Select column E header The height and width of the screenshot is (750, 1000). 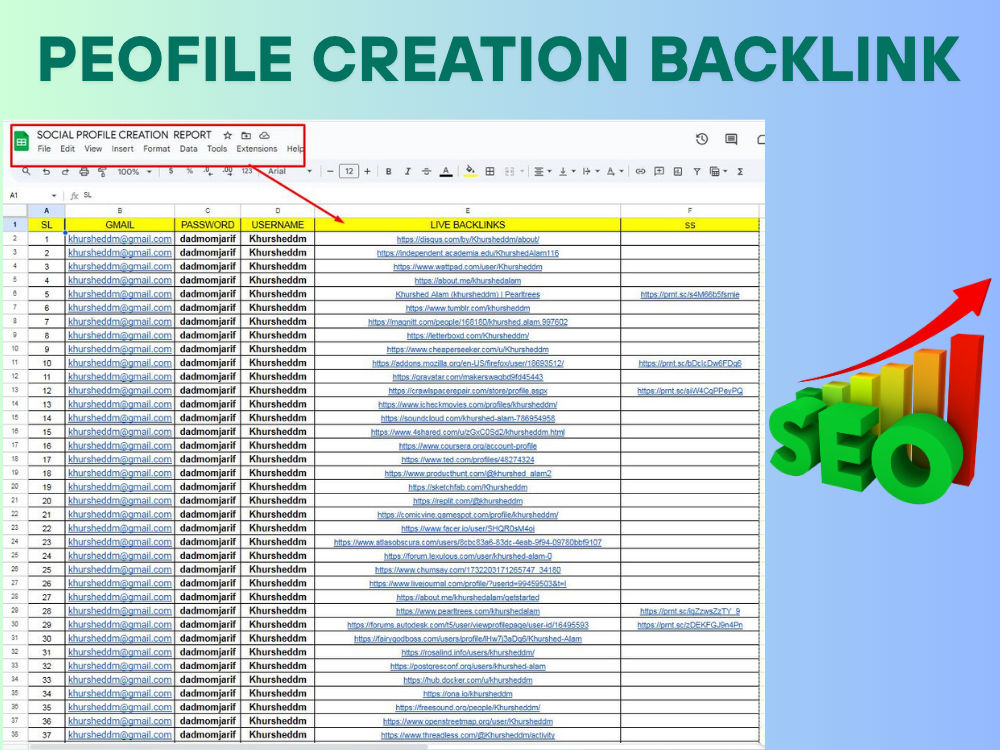[x=467, y=210]
